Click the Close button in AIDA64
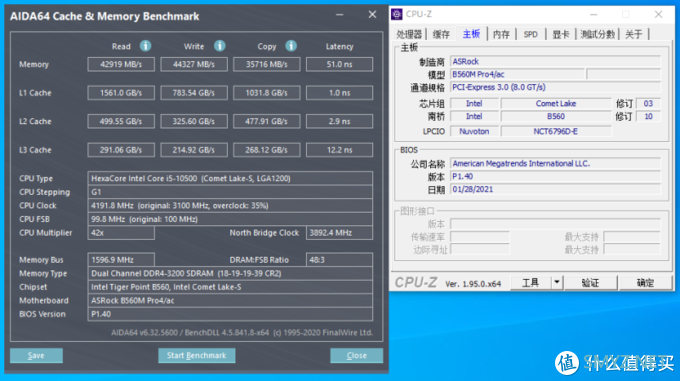The width and height of the screenshot is (680, 381). pyautogui.click(x=356, y=355)
